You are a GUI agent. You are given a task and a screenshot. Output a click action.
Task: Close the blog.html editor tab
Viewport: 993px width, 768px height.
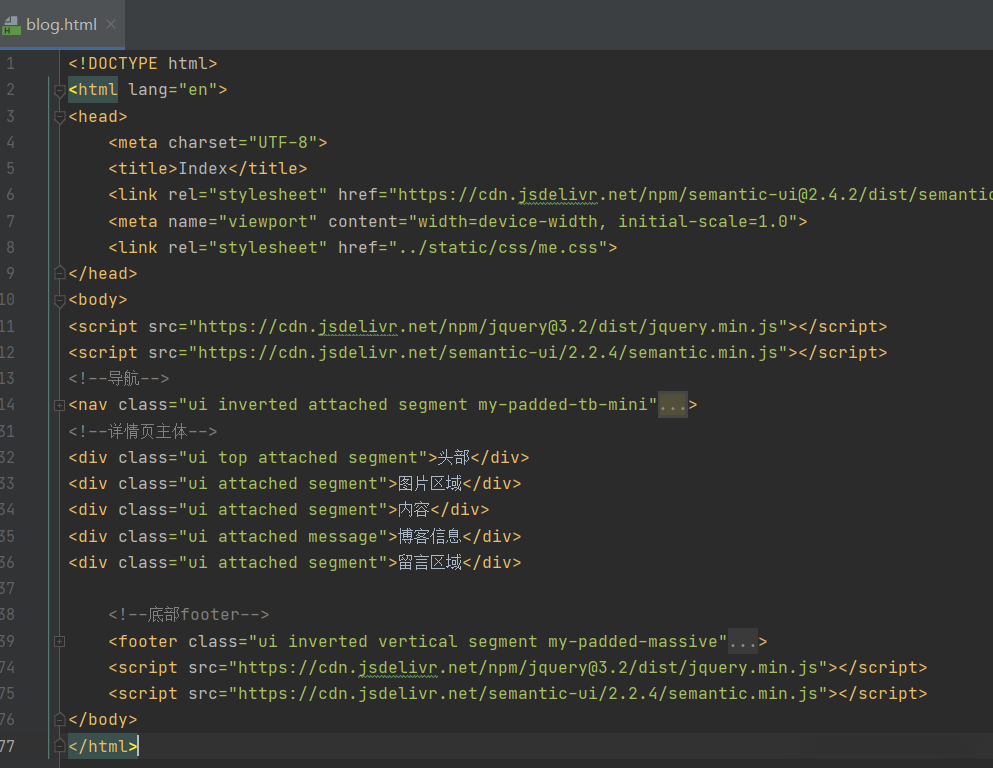pos(110,24)
